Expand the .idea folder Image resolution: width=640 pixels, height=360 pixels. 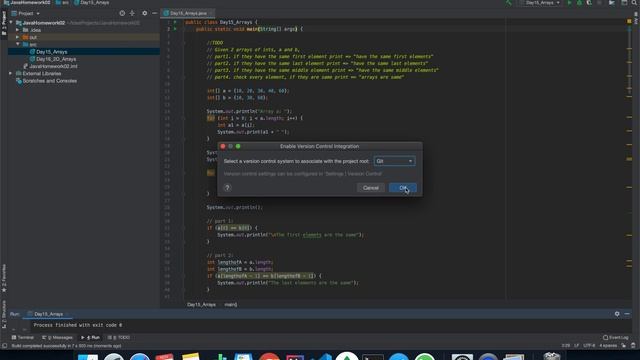pos(18,30)
